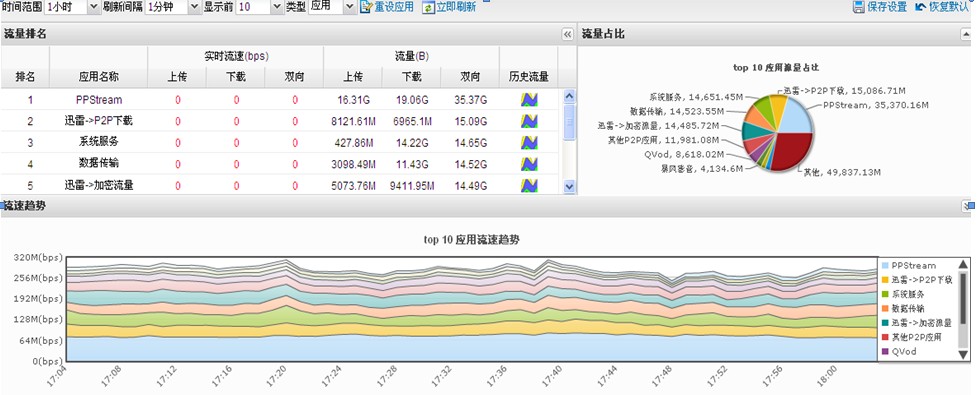This screenshot has width=979, height=395.
Task: Toggle QVod series in trend legend
Action: point(900,351)
